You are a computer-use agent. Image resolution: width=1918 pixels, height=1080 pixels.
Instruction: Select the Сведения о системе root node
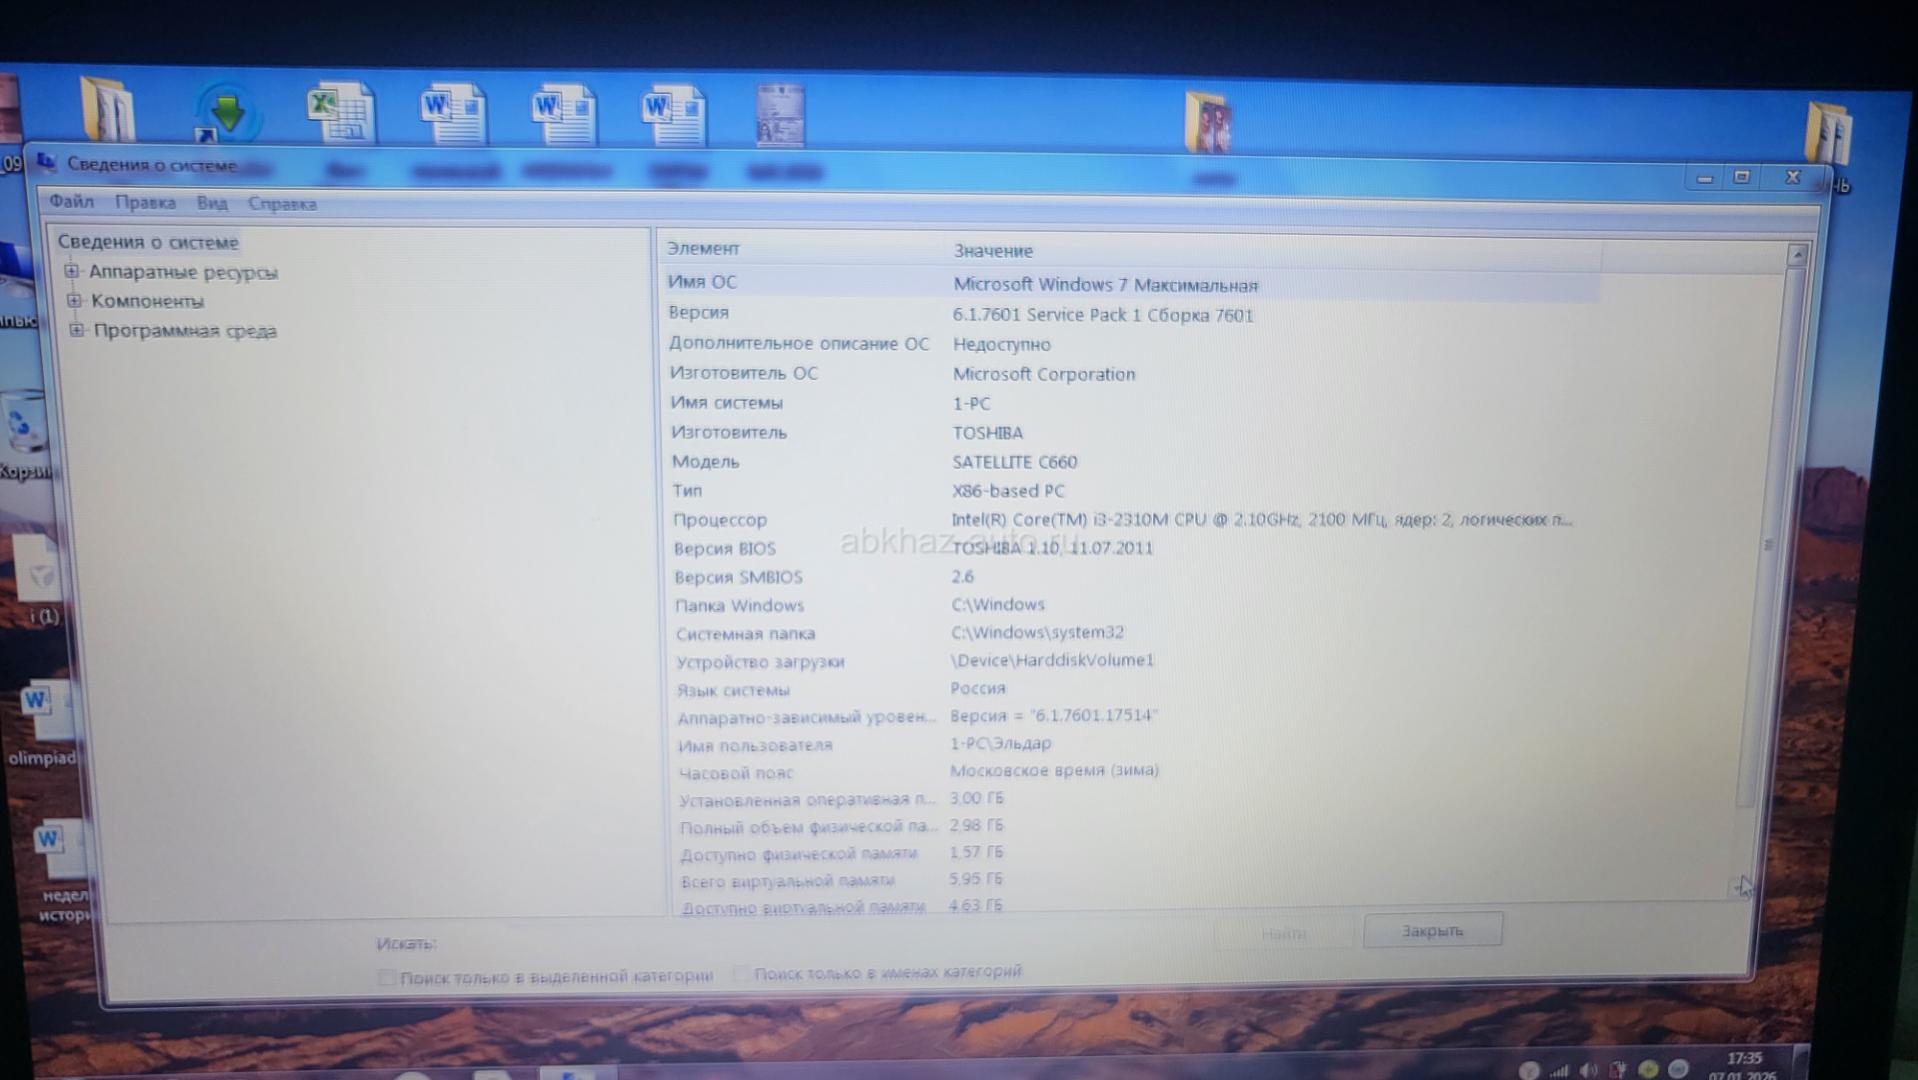148,242
